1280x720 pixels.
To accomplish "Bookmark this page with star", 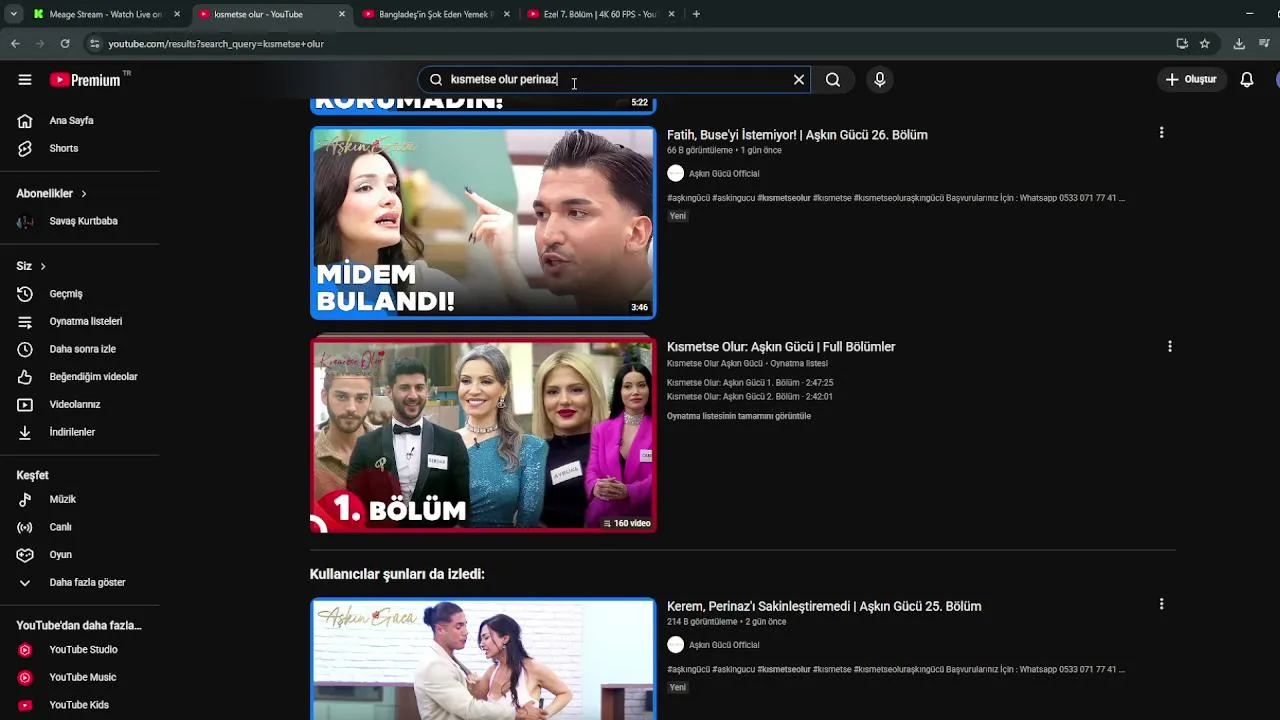I will click(1205, 44).
